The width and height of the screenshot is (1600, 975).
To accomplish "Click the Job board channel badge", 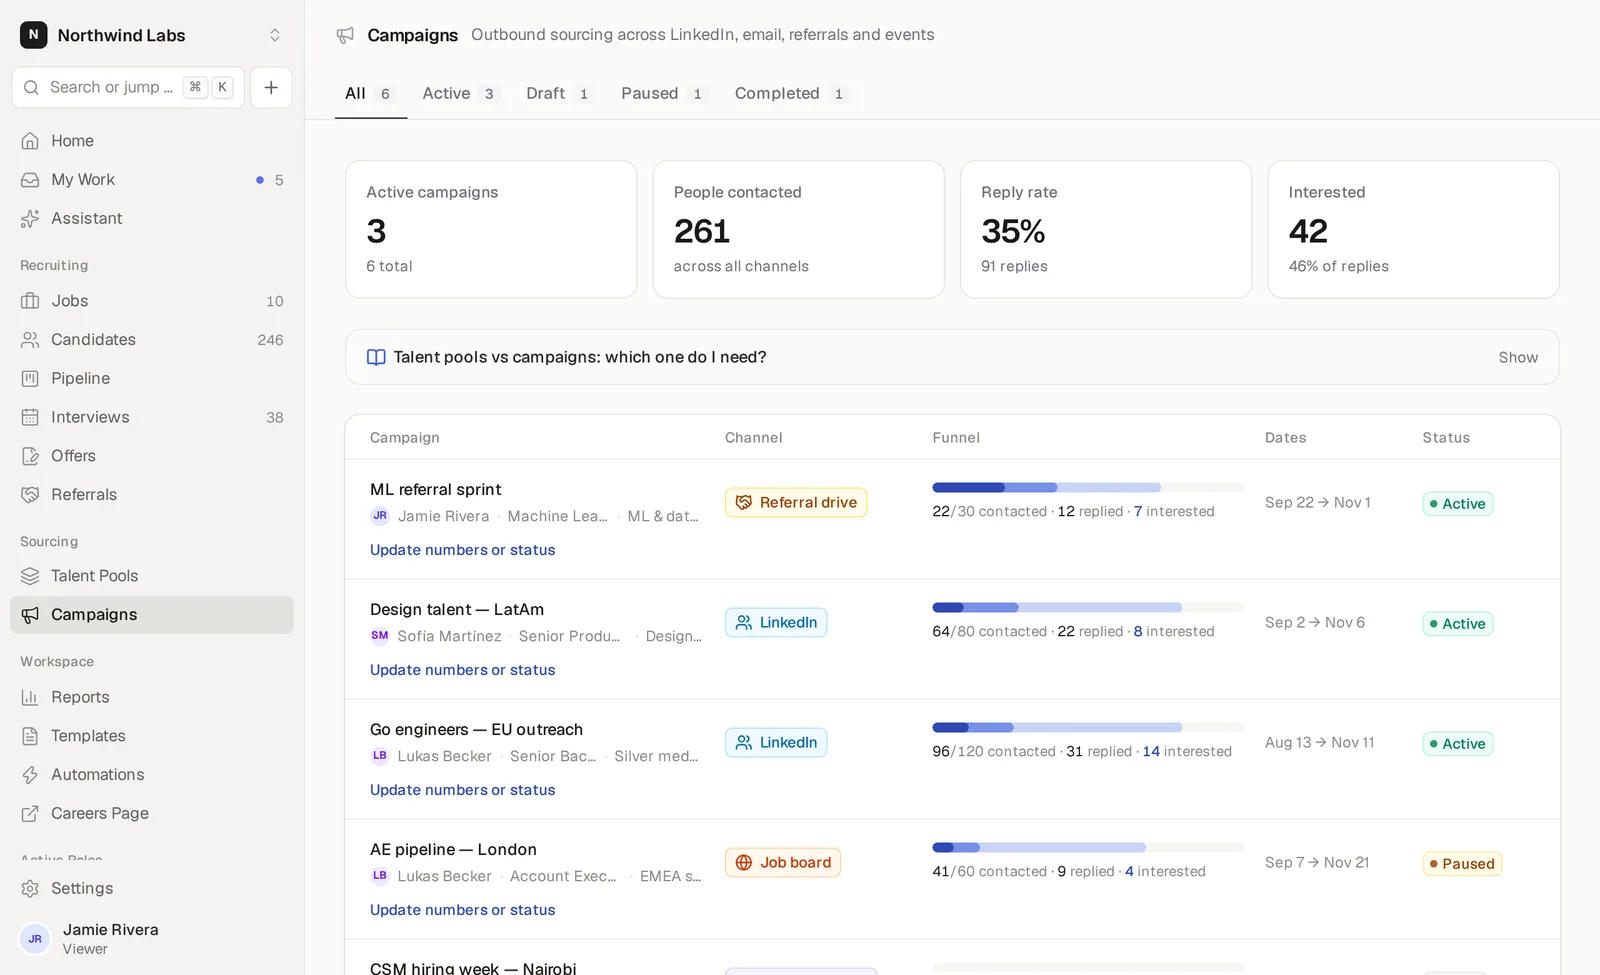I will tap(783, 862).
